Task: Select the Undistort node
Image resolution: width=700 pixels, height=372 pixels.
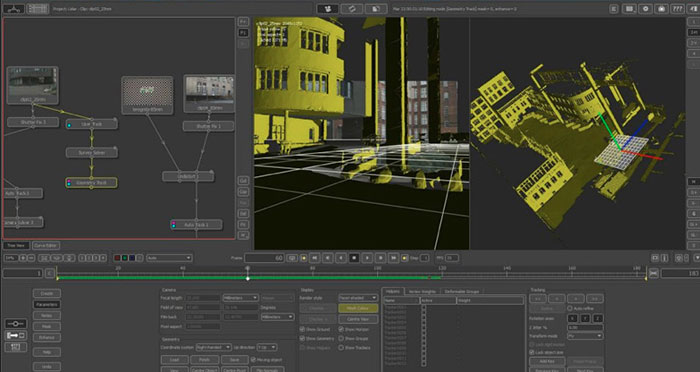Action: (x=188, y=176)
